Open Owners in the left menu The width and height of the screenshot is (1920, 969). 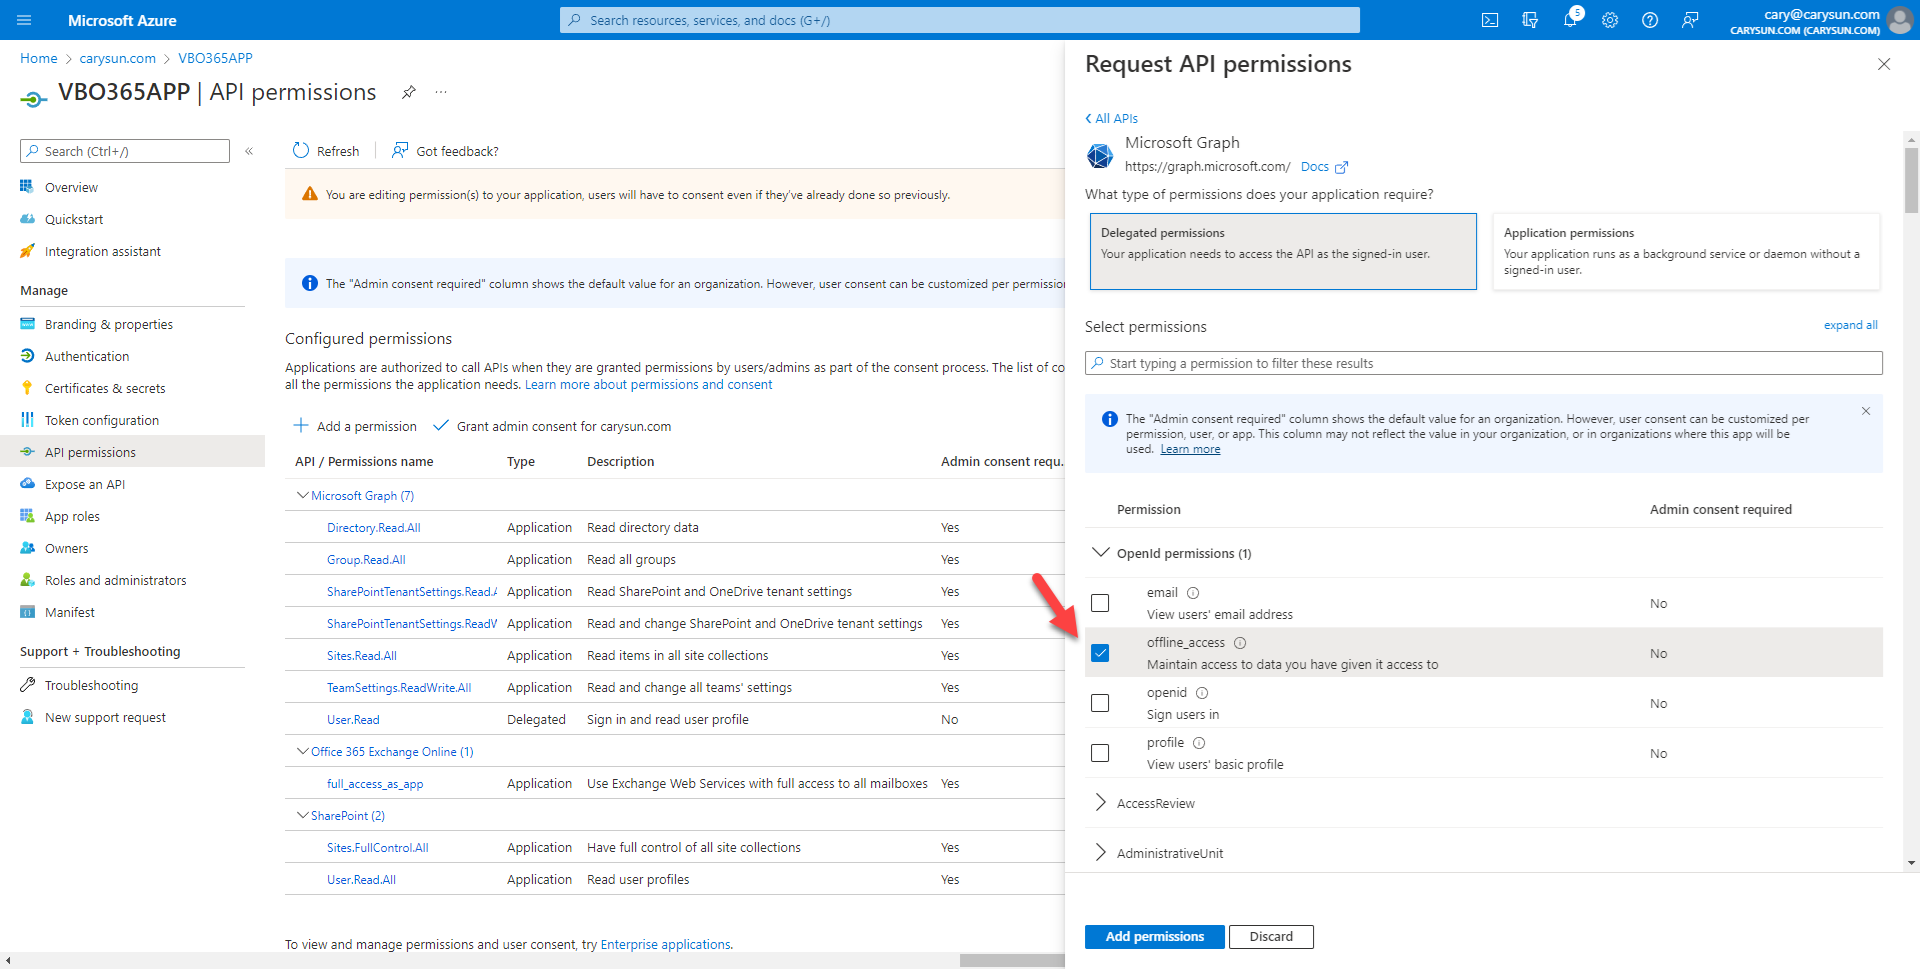pyautogui.click(x=66, y=548)
